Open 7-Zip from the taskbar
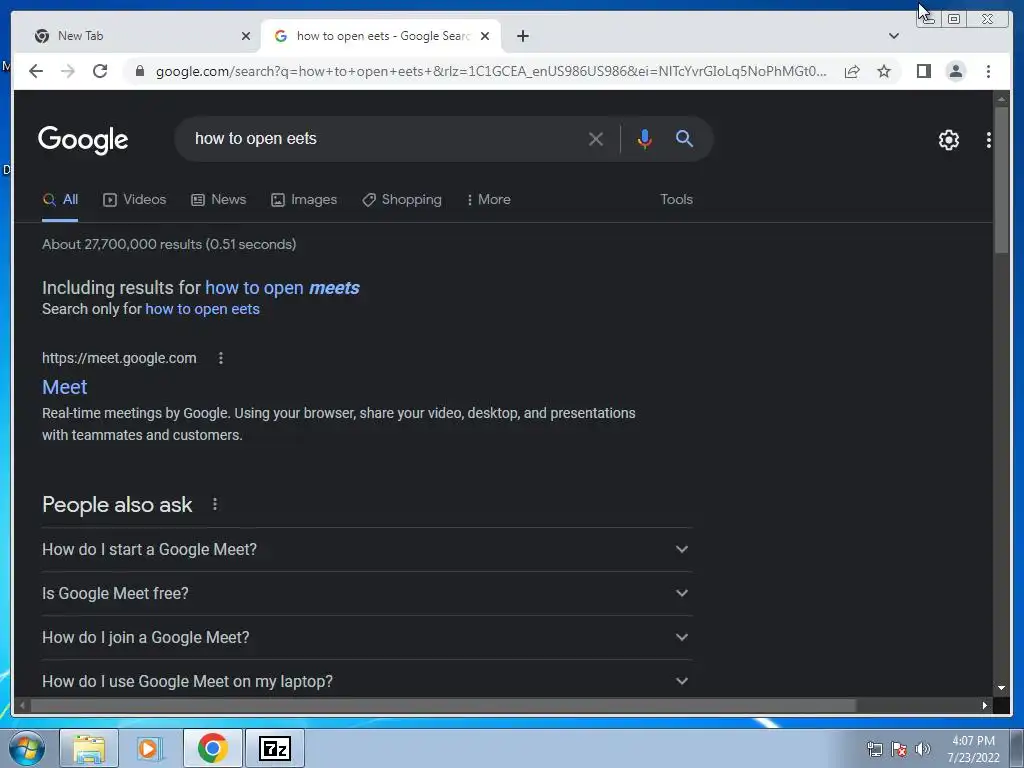1024x768 pixels. click(275, 748)
